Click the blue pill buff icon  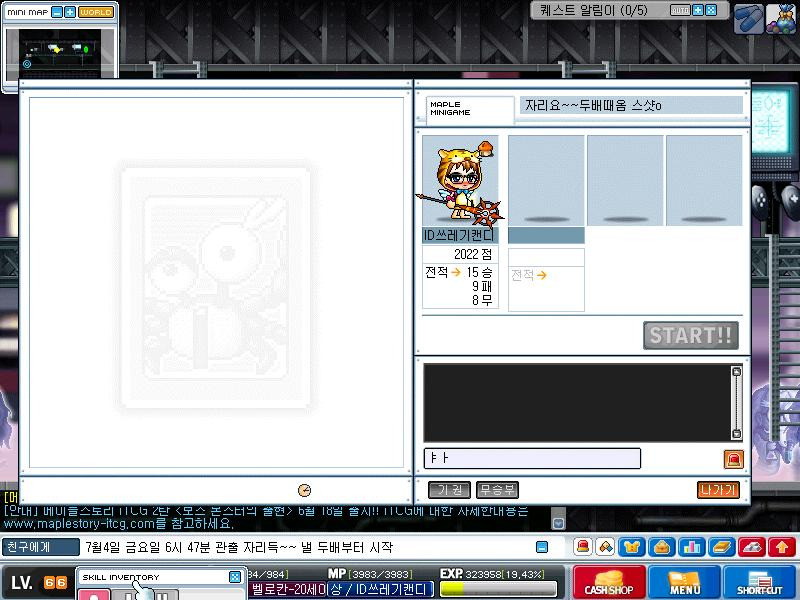tap(748, 19)
